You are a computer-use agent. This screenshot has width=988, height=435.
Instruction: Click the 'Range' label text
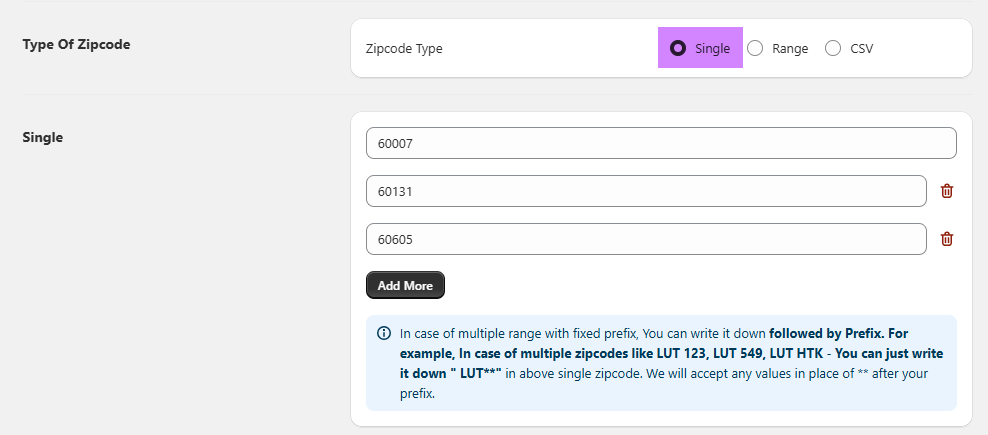790,48
